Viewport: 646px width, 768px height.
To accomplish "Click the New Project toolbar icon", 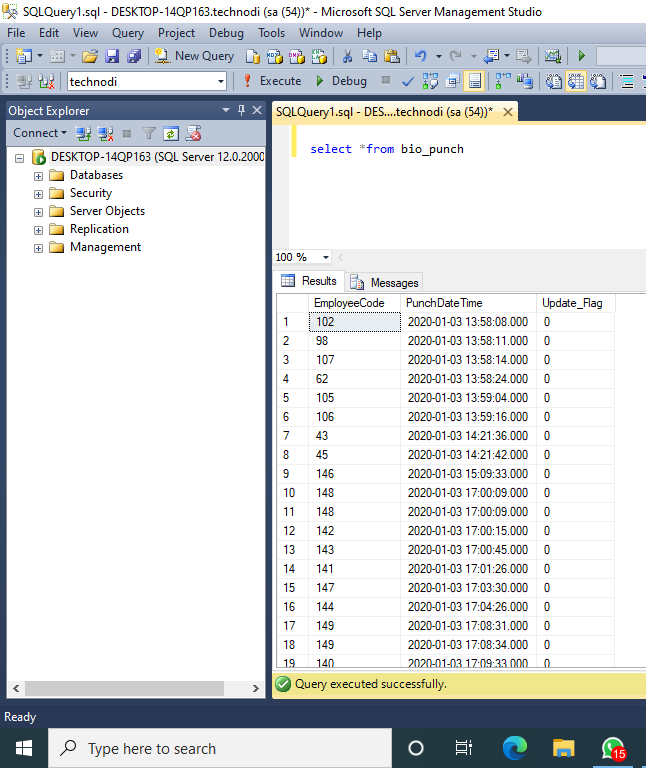I will pos(24,56).
